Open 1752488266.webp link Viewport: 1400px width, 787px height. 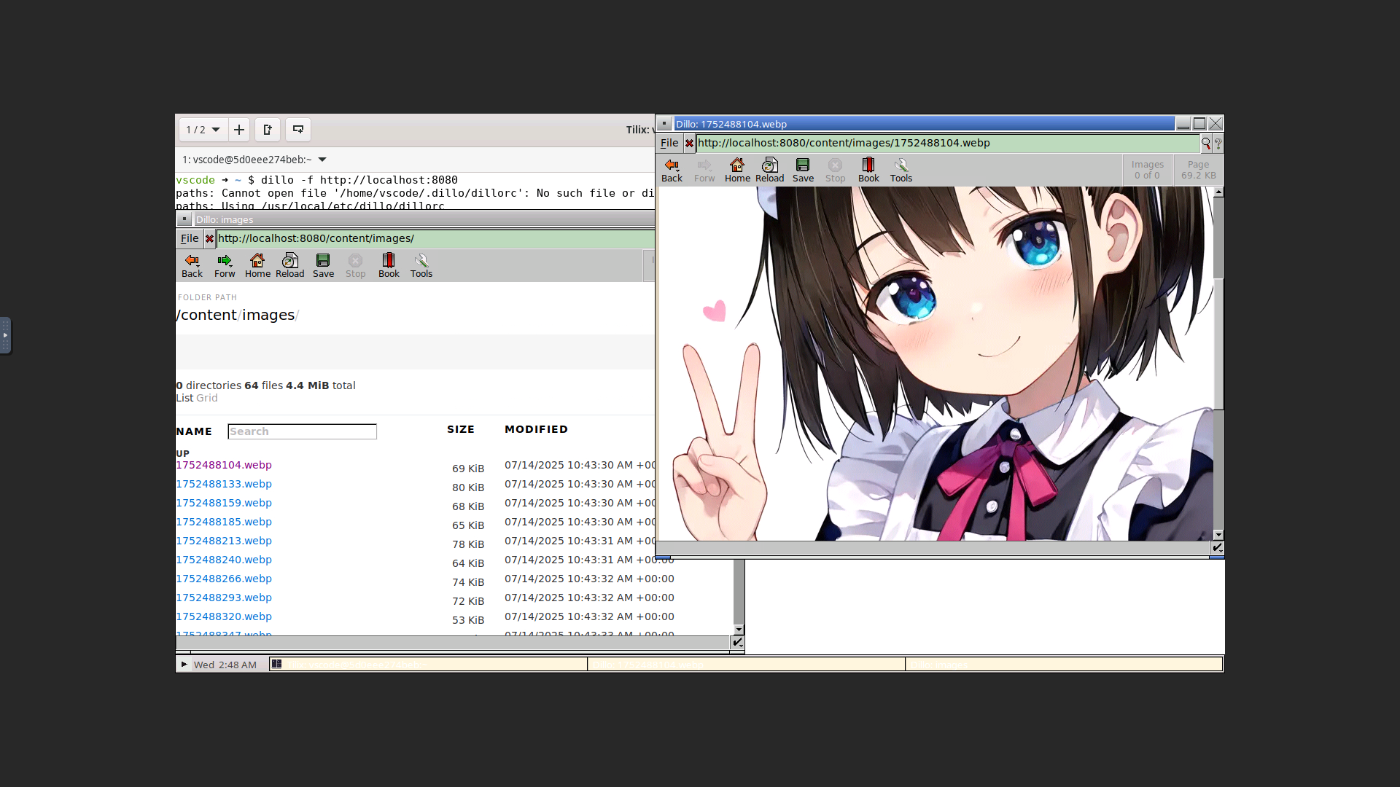click(x=224, y=579)
